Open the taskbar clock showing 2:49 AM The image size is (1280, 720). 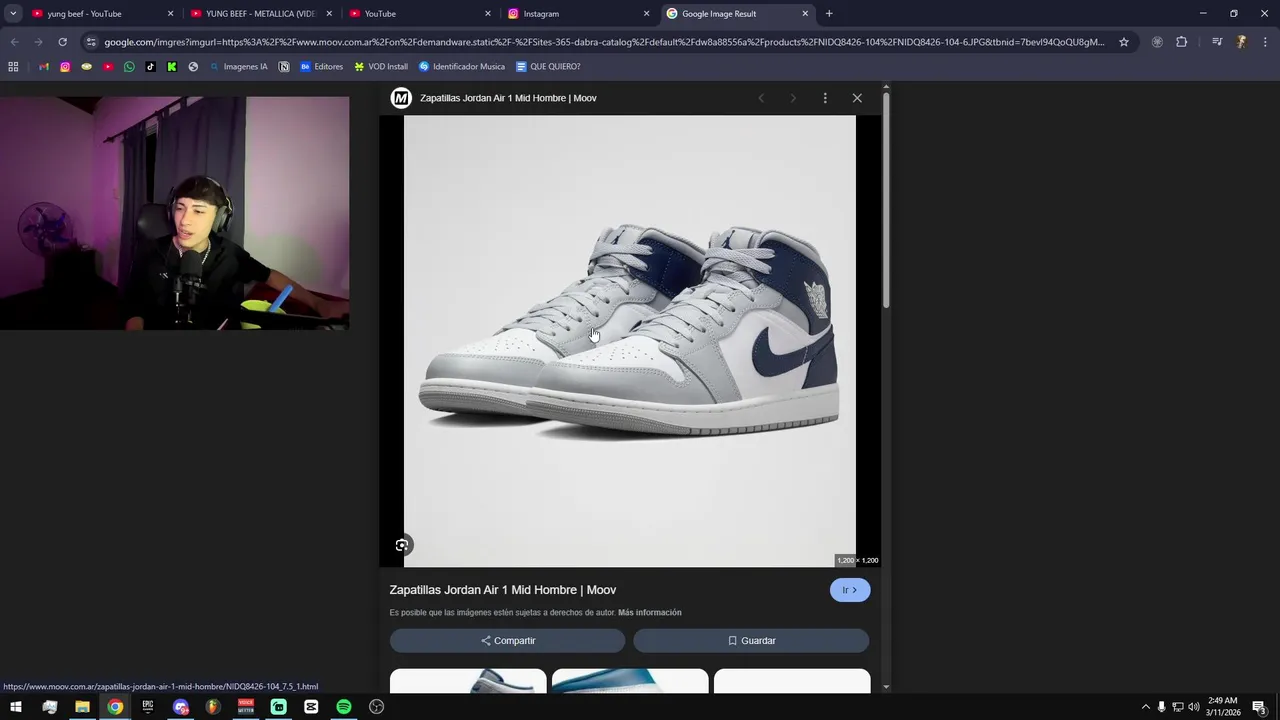tap(1223, 707)
